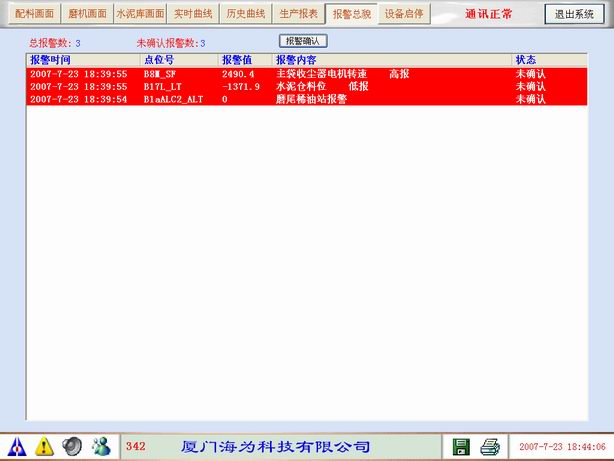The image size is (614, 461).
Task: Select alarm row B1aALC2_ALT
Action: coord(307,99)
